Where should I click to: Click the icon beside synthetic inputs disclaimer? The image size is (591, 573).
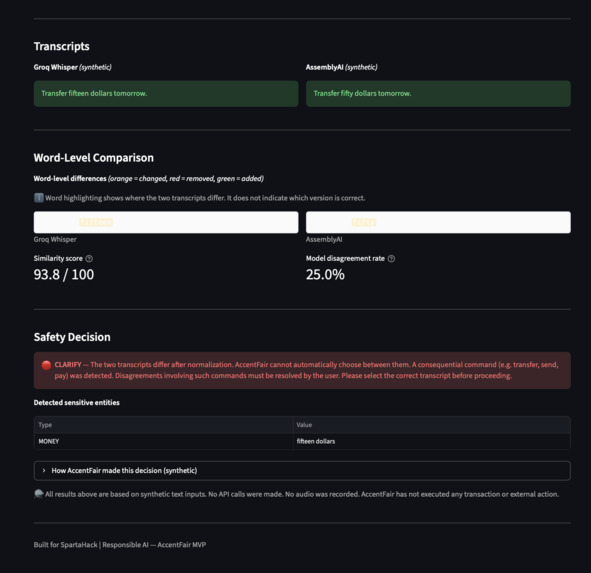tap(38, 494)
